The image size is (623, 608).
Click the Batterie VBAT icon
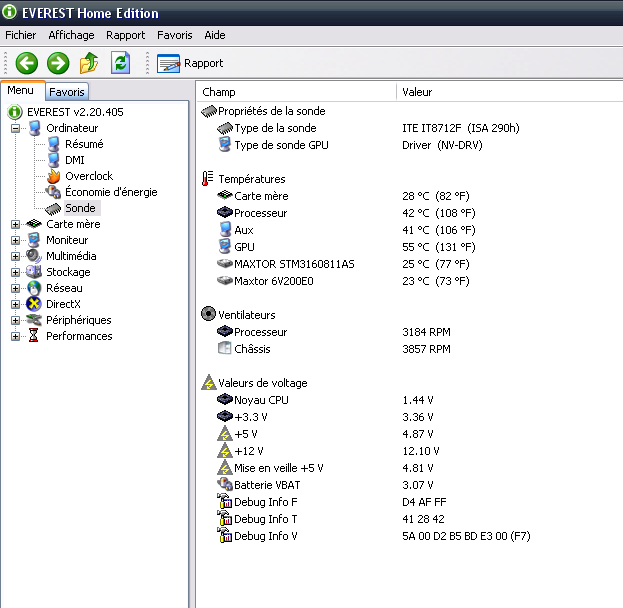[x=225, y=484]
